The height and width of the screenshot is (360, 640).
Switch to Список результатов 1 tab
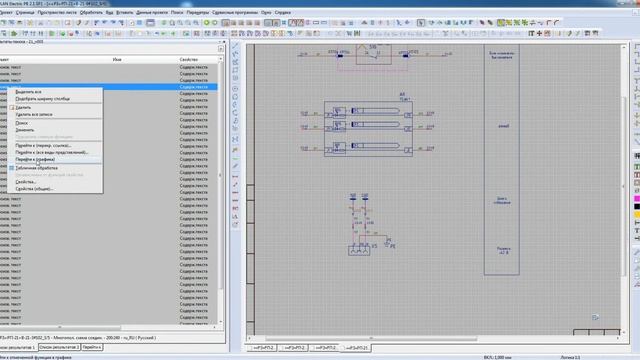(18, 347)
